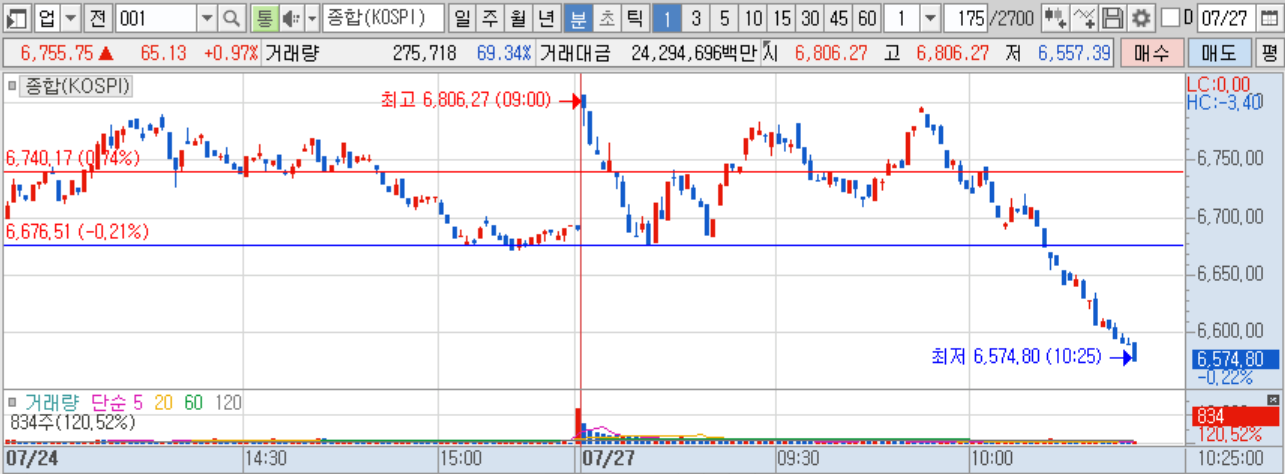Choose the 60 minute interval button

pos(868,17)
